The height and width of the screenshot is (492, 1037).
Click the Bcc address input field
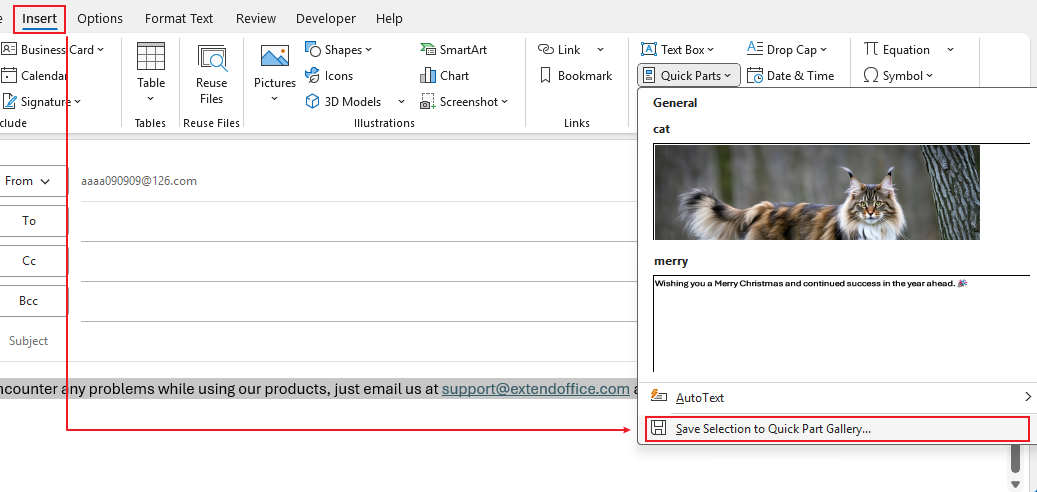(x=358, y=302)
